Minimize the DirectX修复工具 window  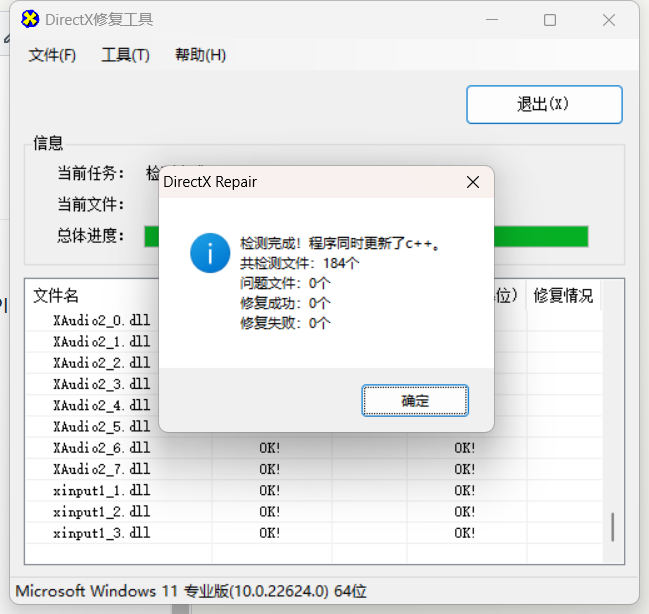[x=492, y=20]
